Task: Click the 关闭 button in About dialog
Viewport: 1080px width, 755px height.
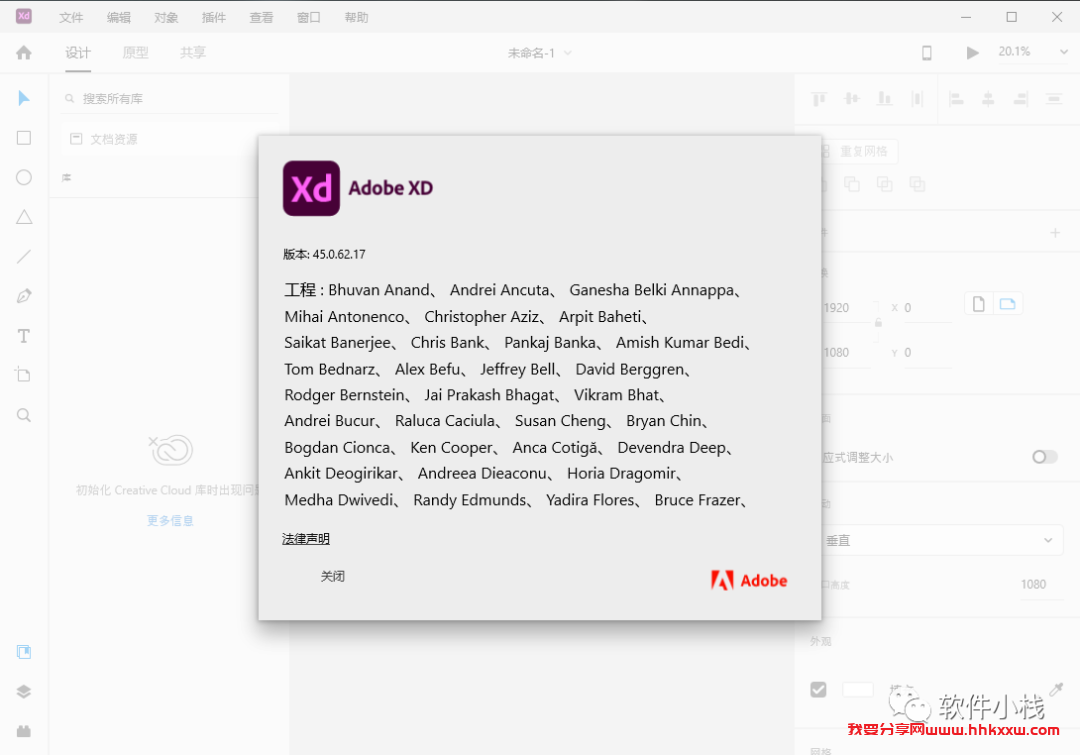Action: [x=333, y=577]
